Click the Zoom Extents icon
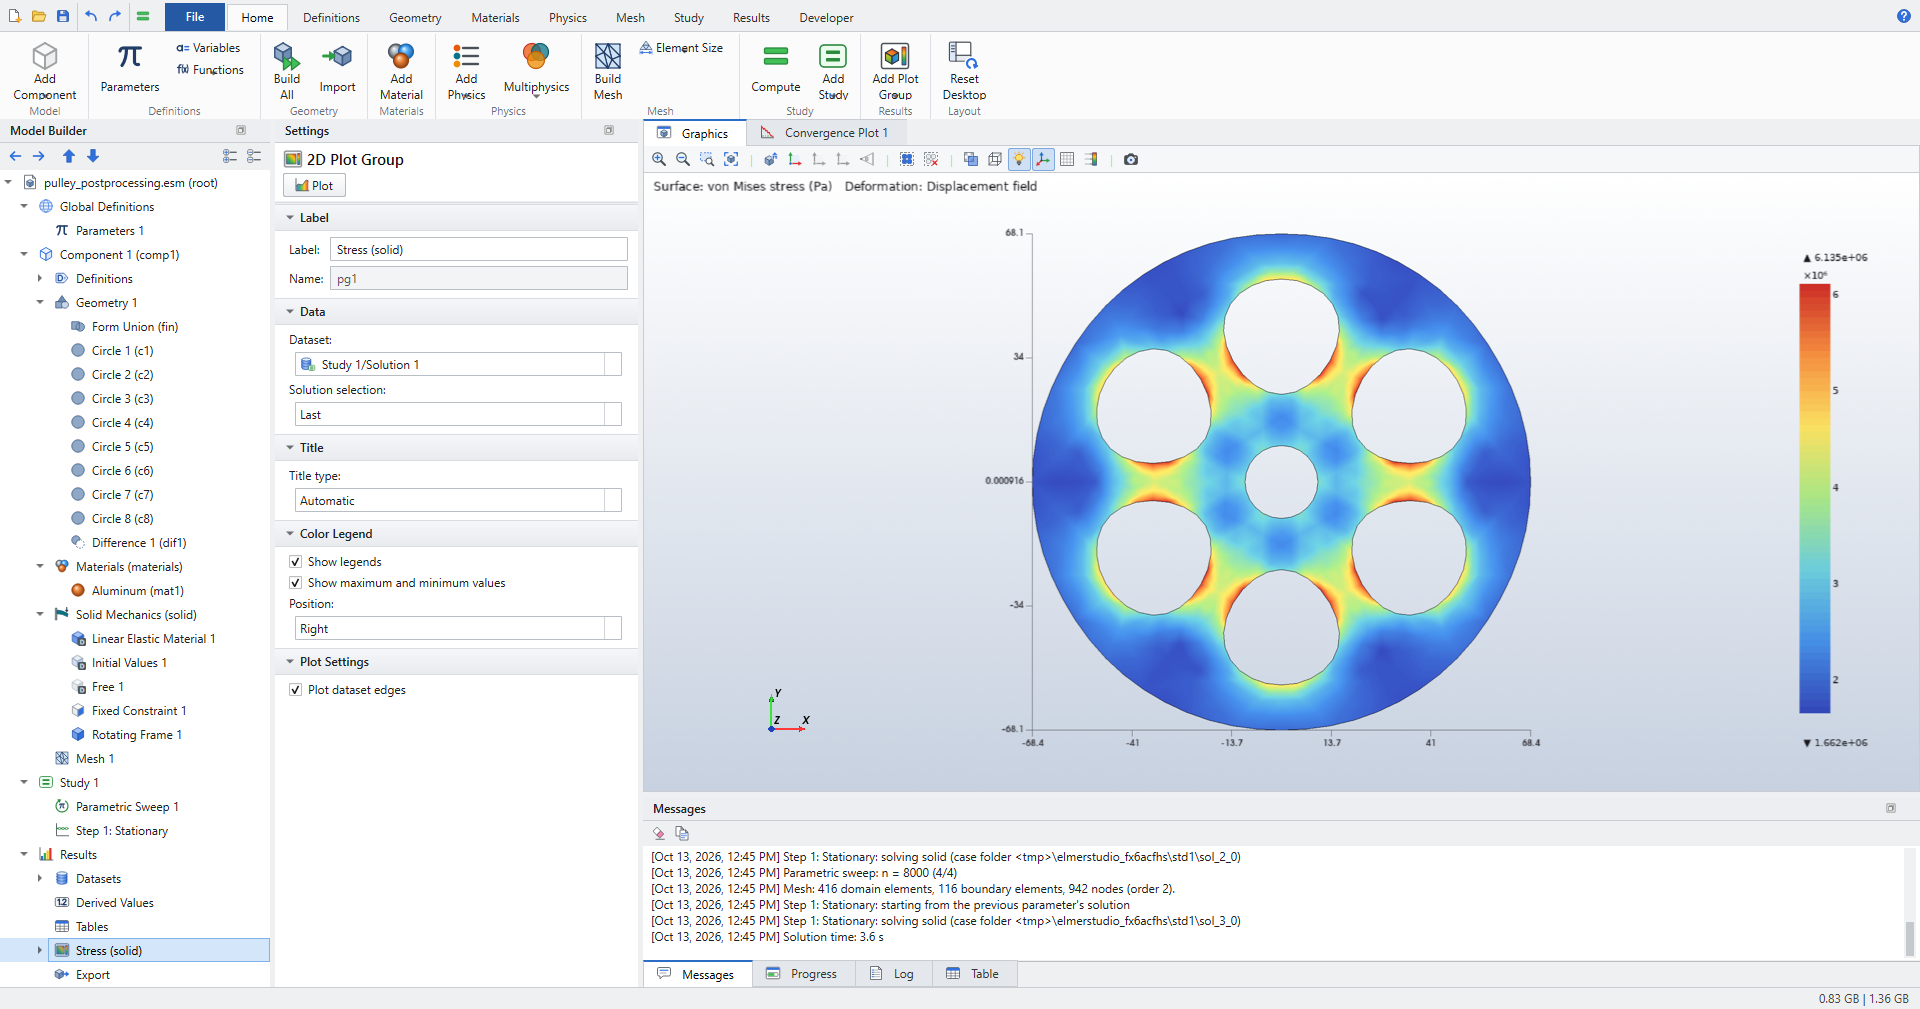The width and height of the screenshot is (1920, 1009). pyautogui.click(x=731, y=159)
